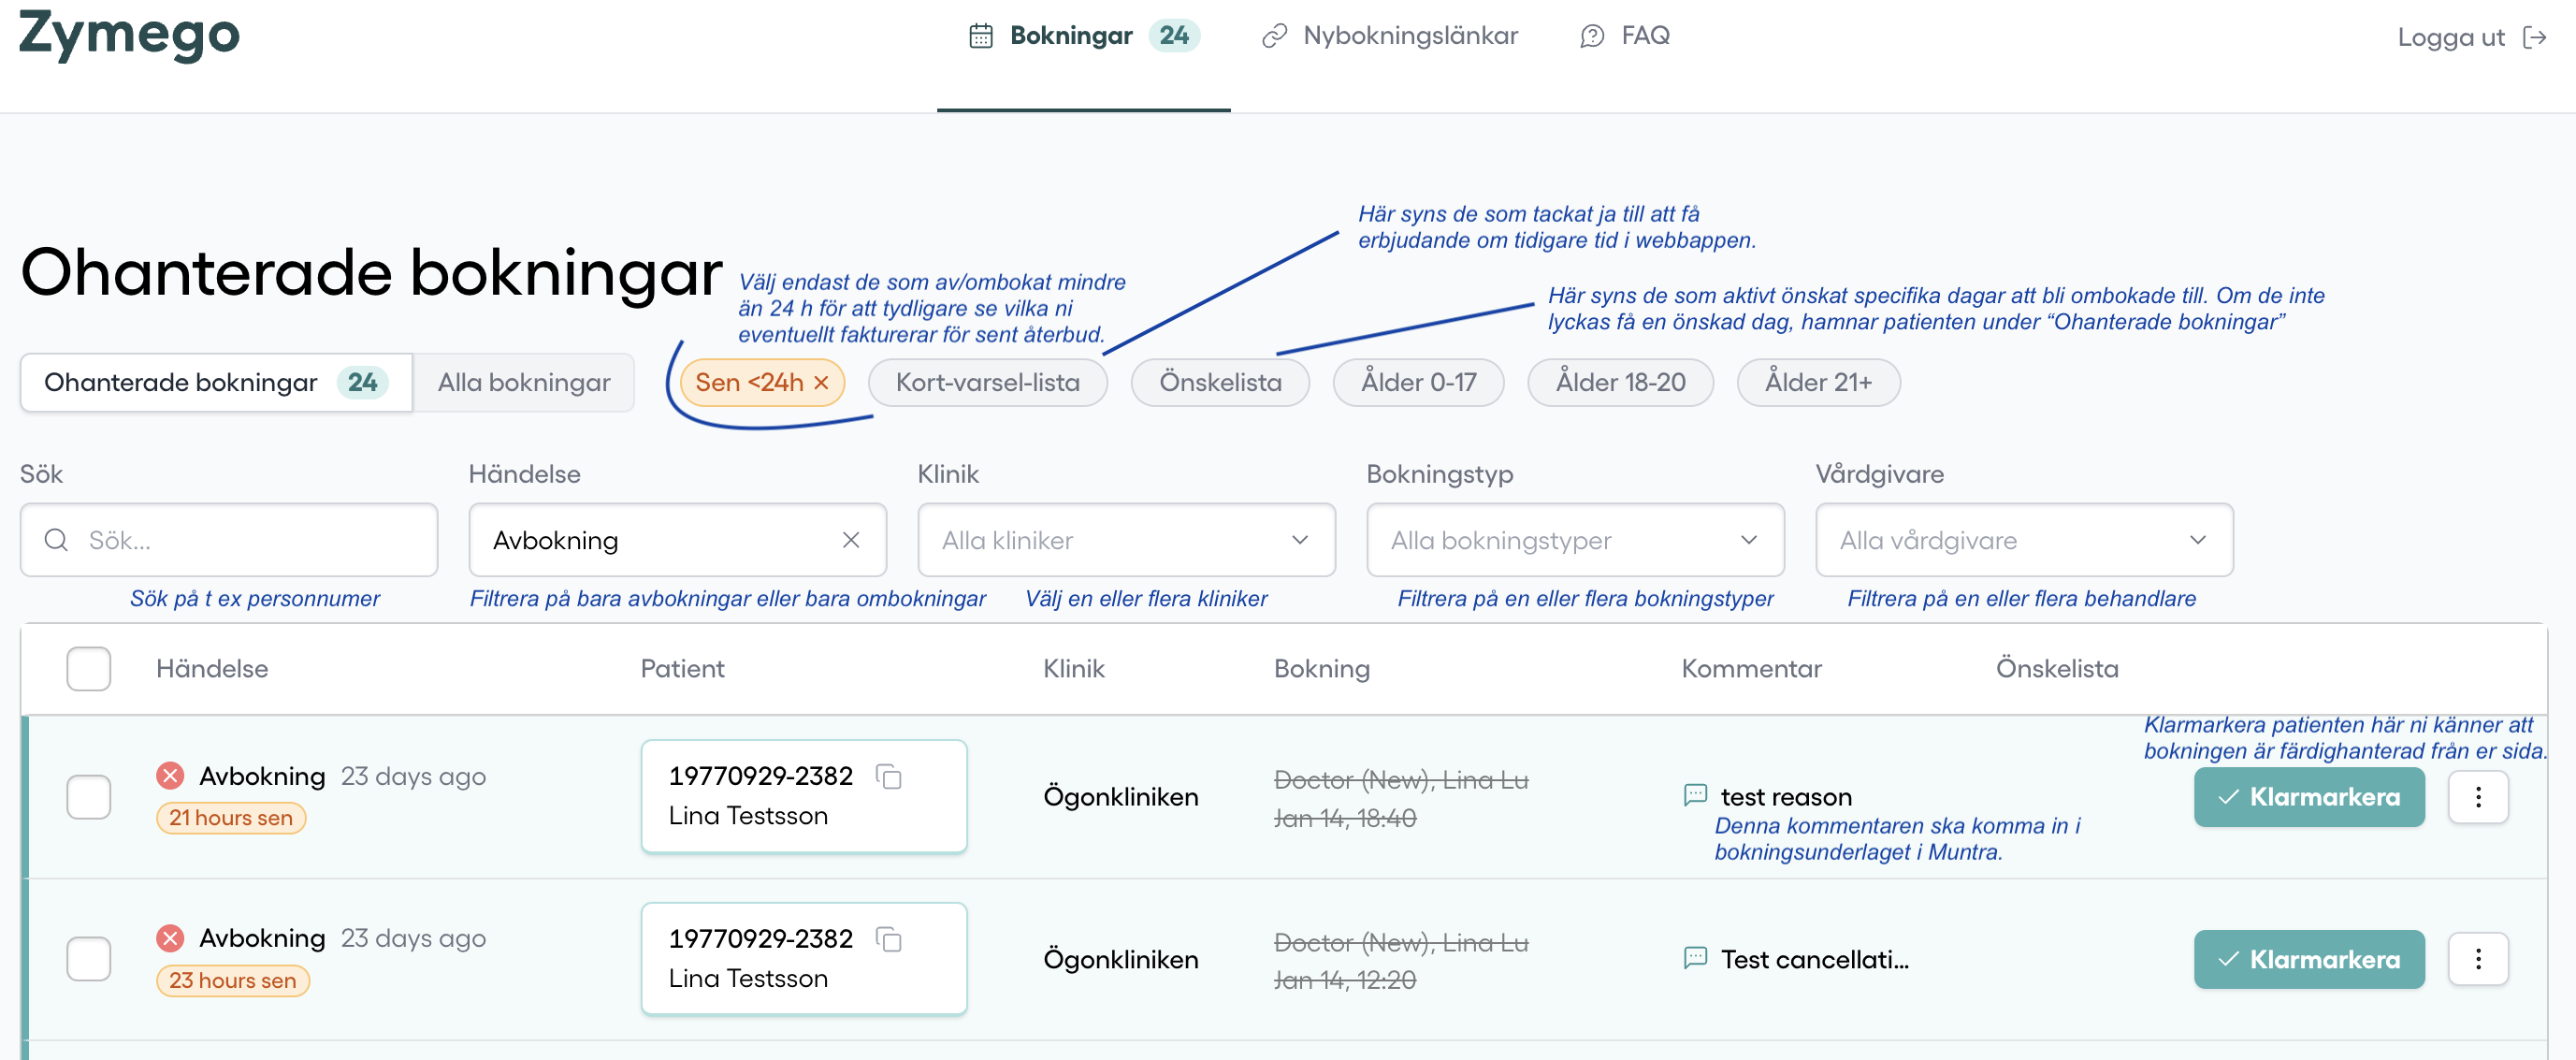
Task: Click the Zymego logo
Action: pyautogui.click(x=130, y=36)
